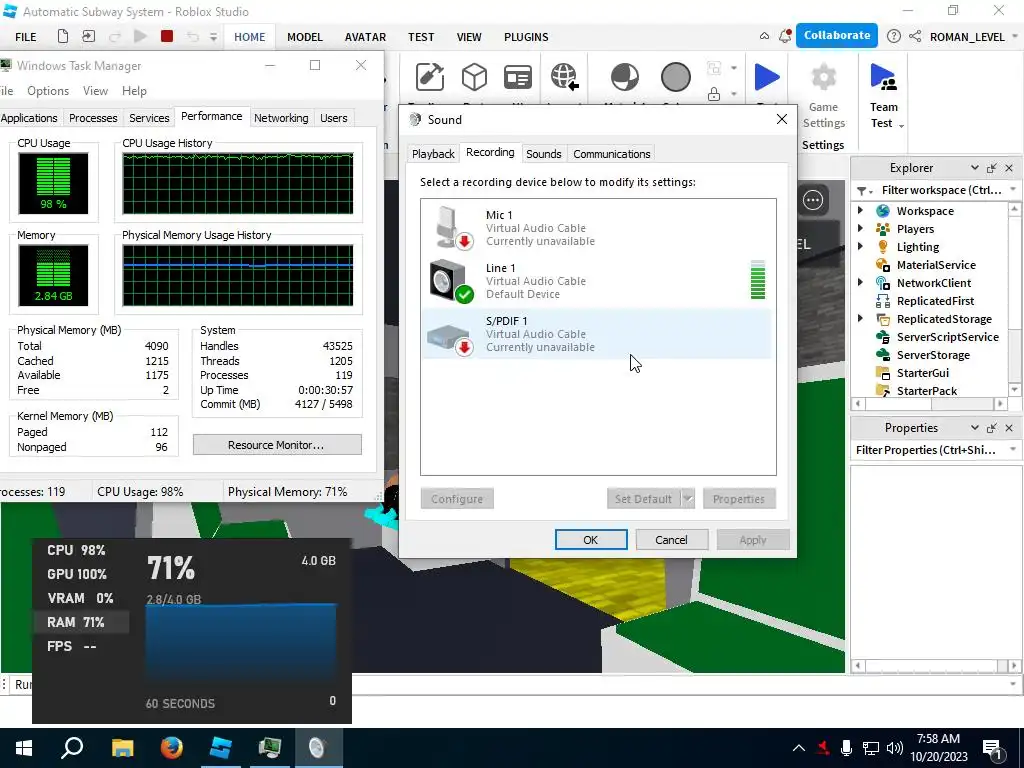The width and height of the screenshot is (1024, 768).
Task: Click the Import 3D globe icon
Action: click(564, 77)
